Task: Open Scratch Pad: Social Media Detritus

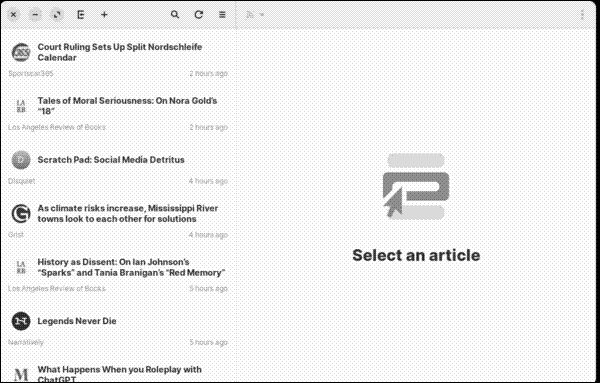Action: pyautogui.click(x=111, y=160)
